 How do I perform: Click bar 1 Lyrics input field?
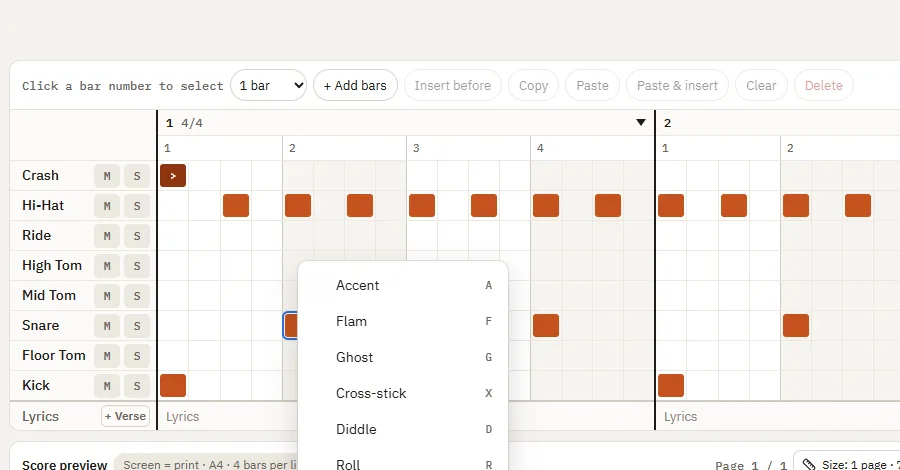230,417
